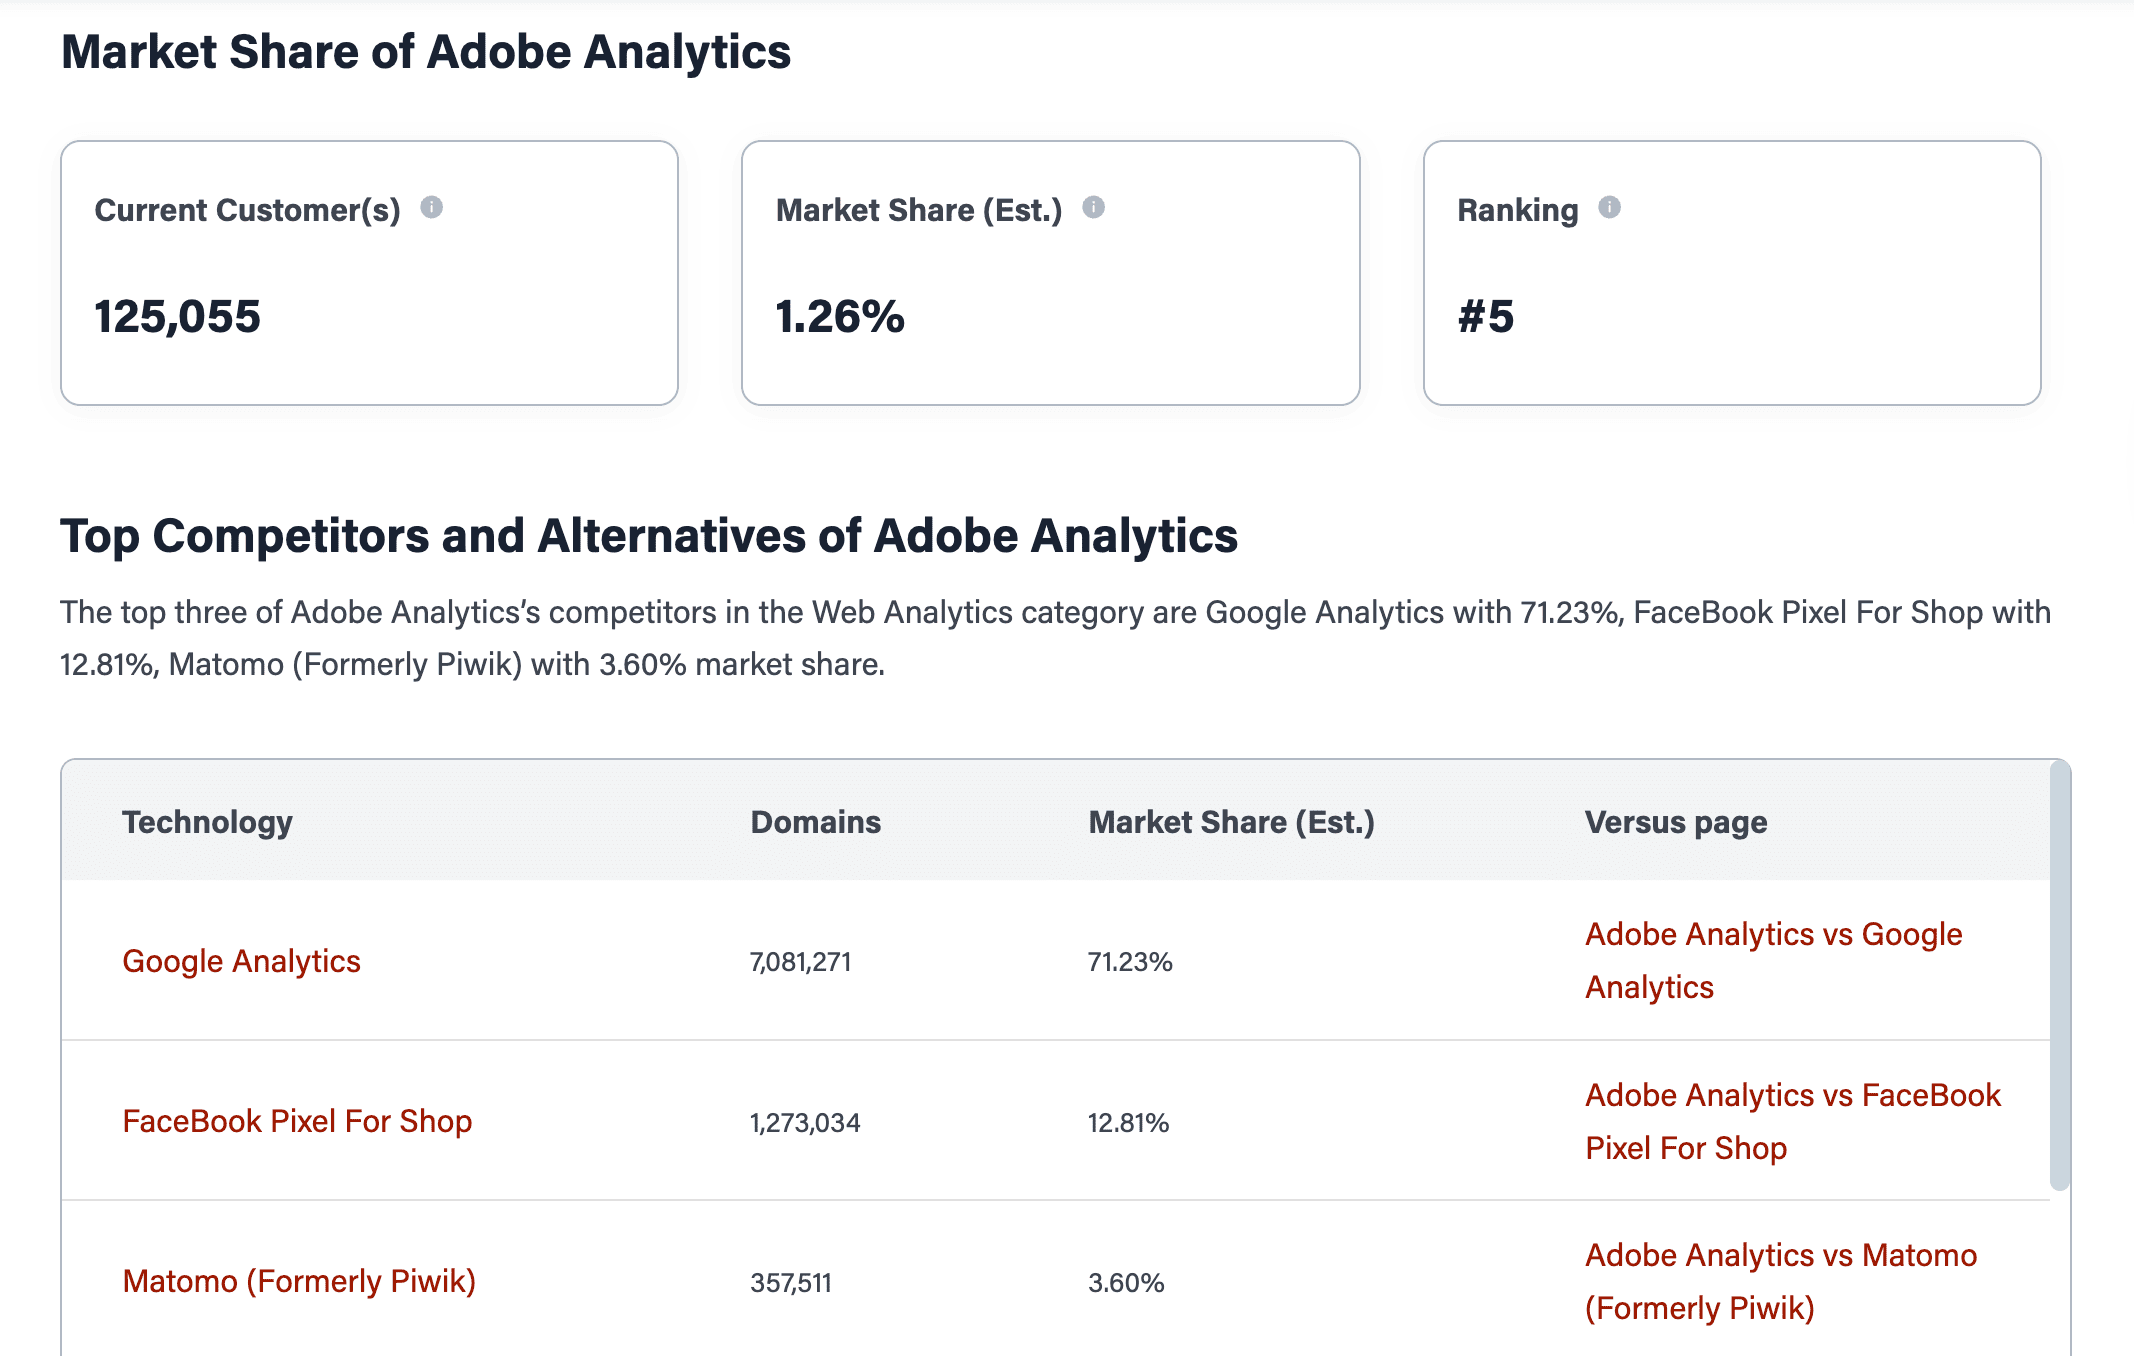
Task: Click the #5 ranking value
Action: click(x=1485, y=317)
